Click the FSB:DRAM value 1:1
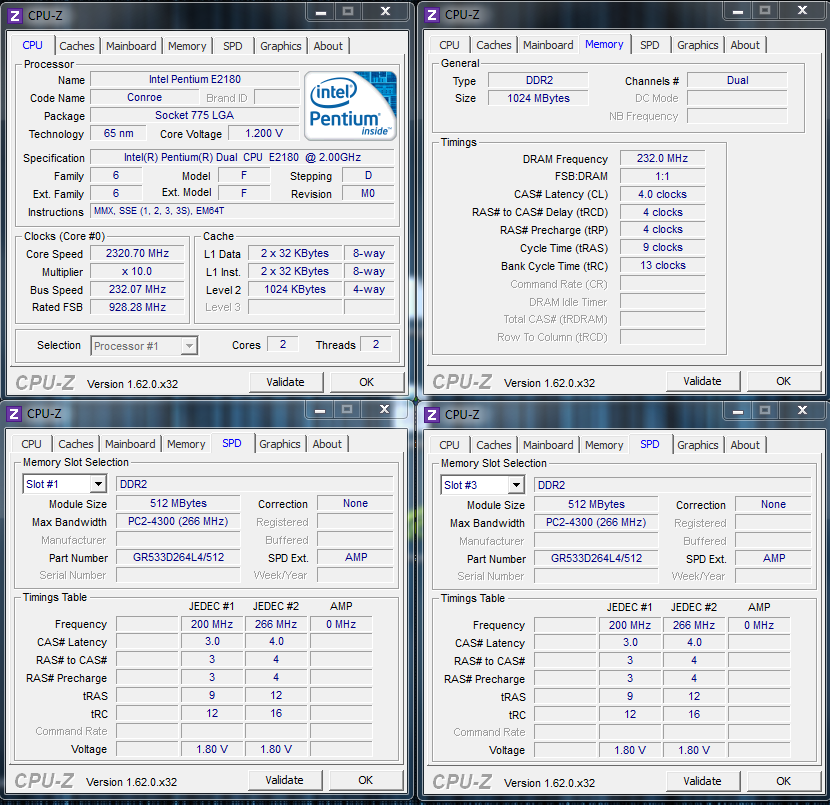This screenshot has width=830, height=805. tap(662, 176)
